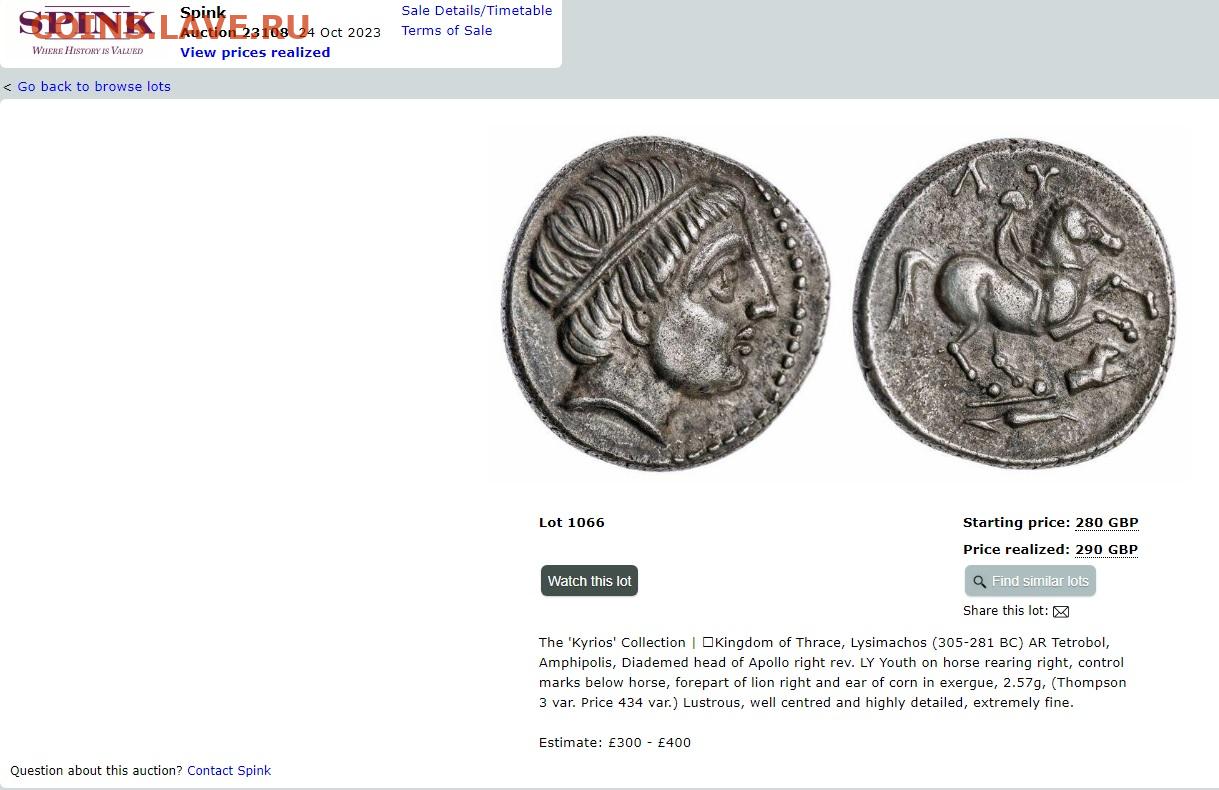Click the estimate £300 - £400 text
Screen dimensions: 1219x790
tap(615, 742)
